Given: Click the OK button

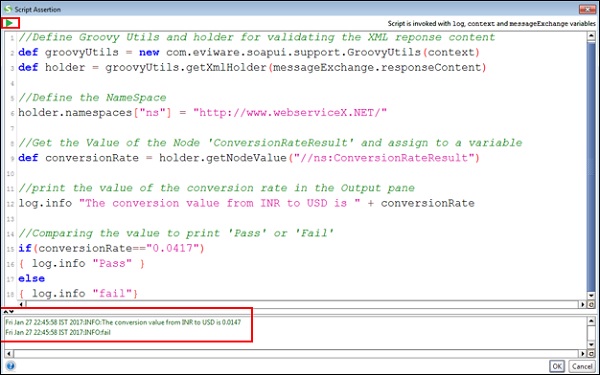Looking at the screenshot, I should pyautogui.click(x=557, y=366).
